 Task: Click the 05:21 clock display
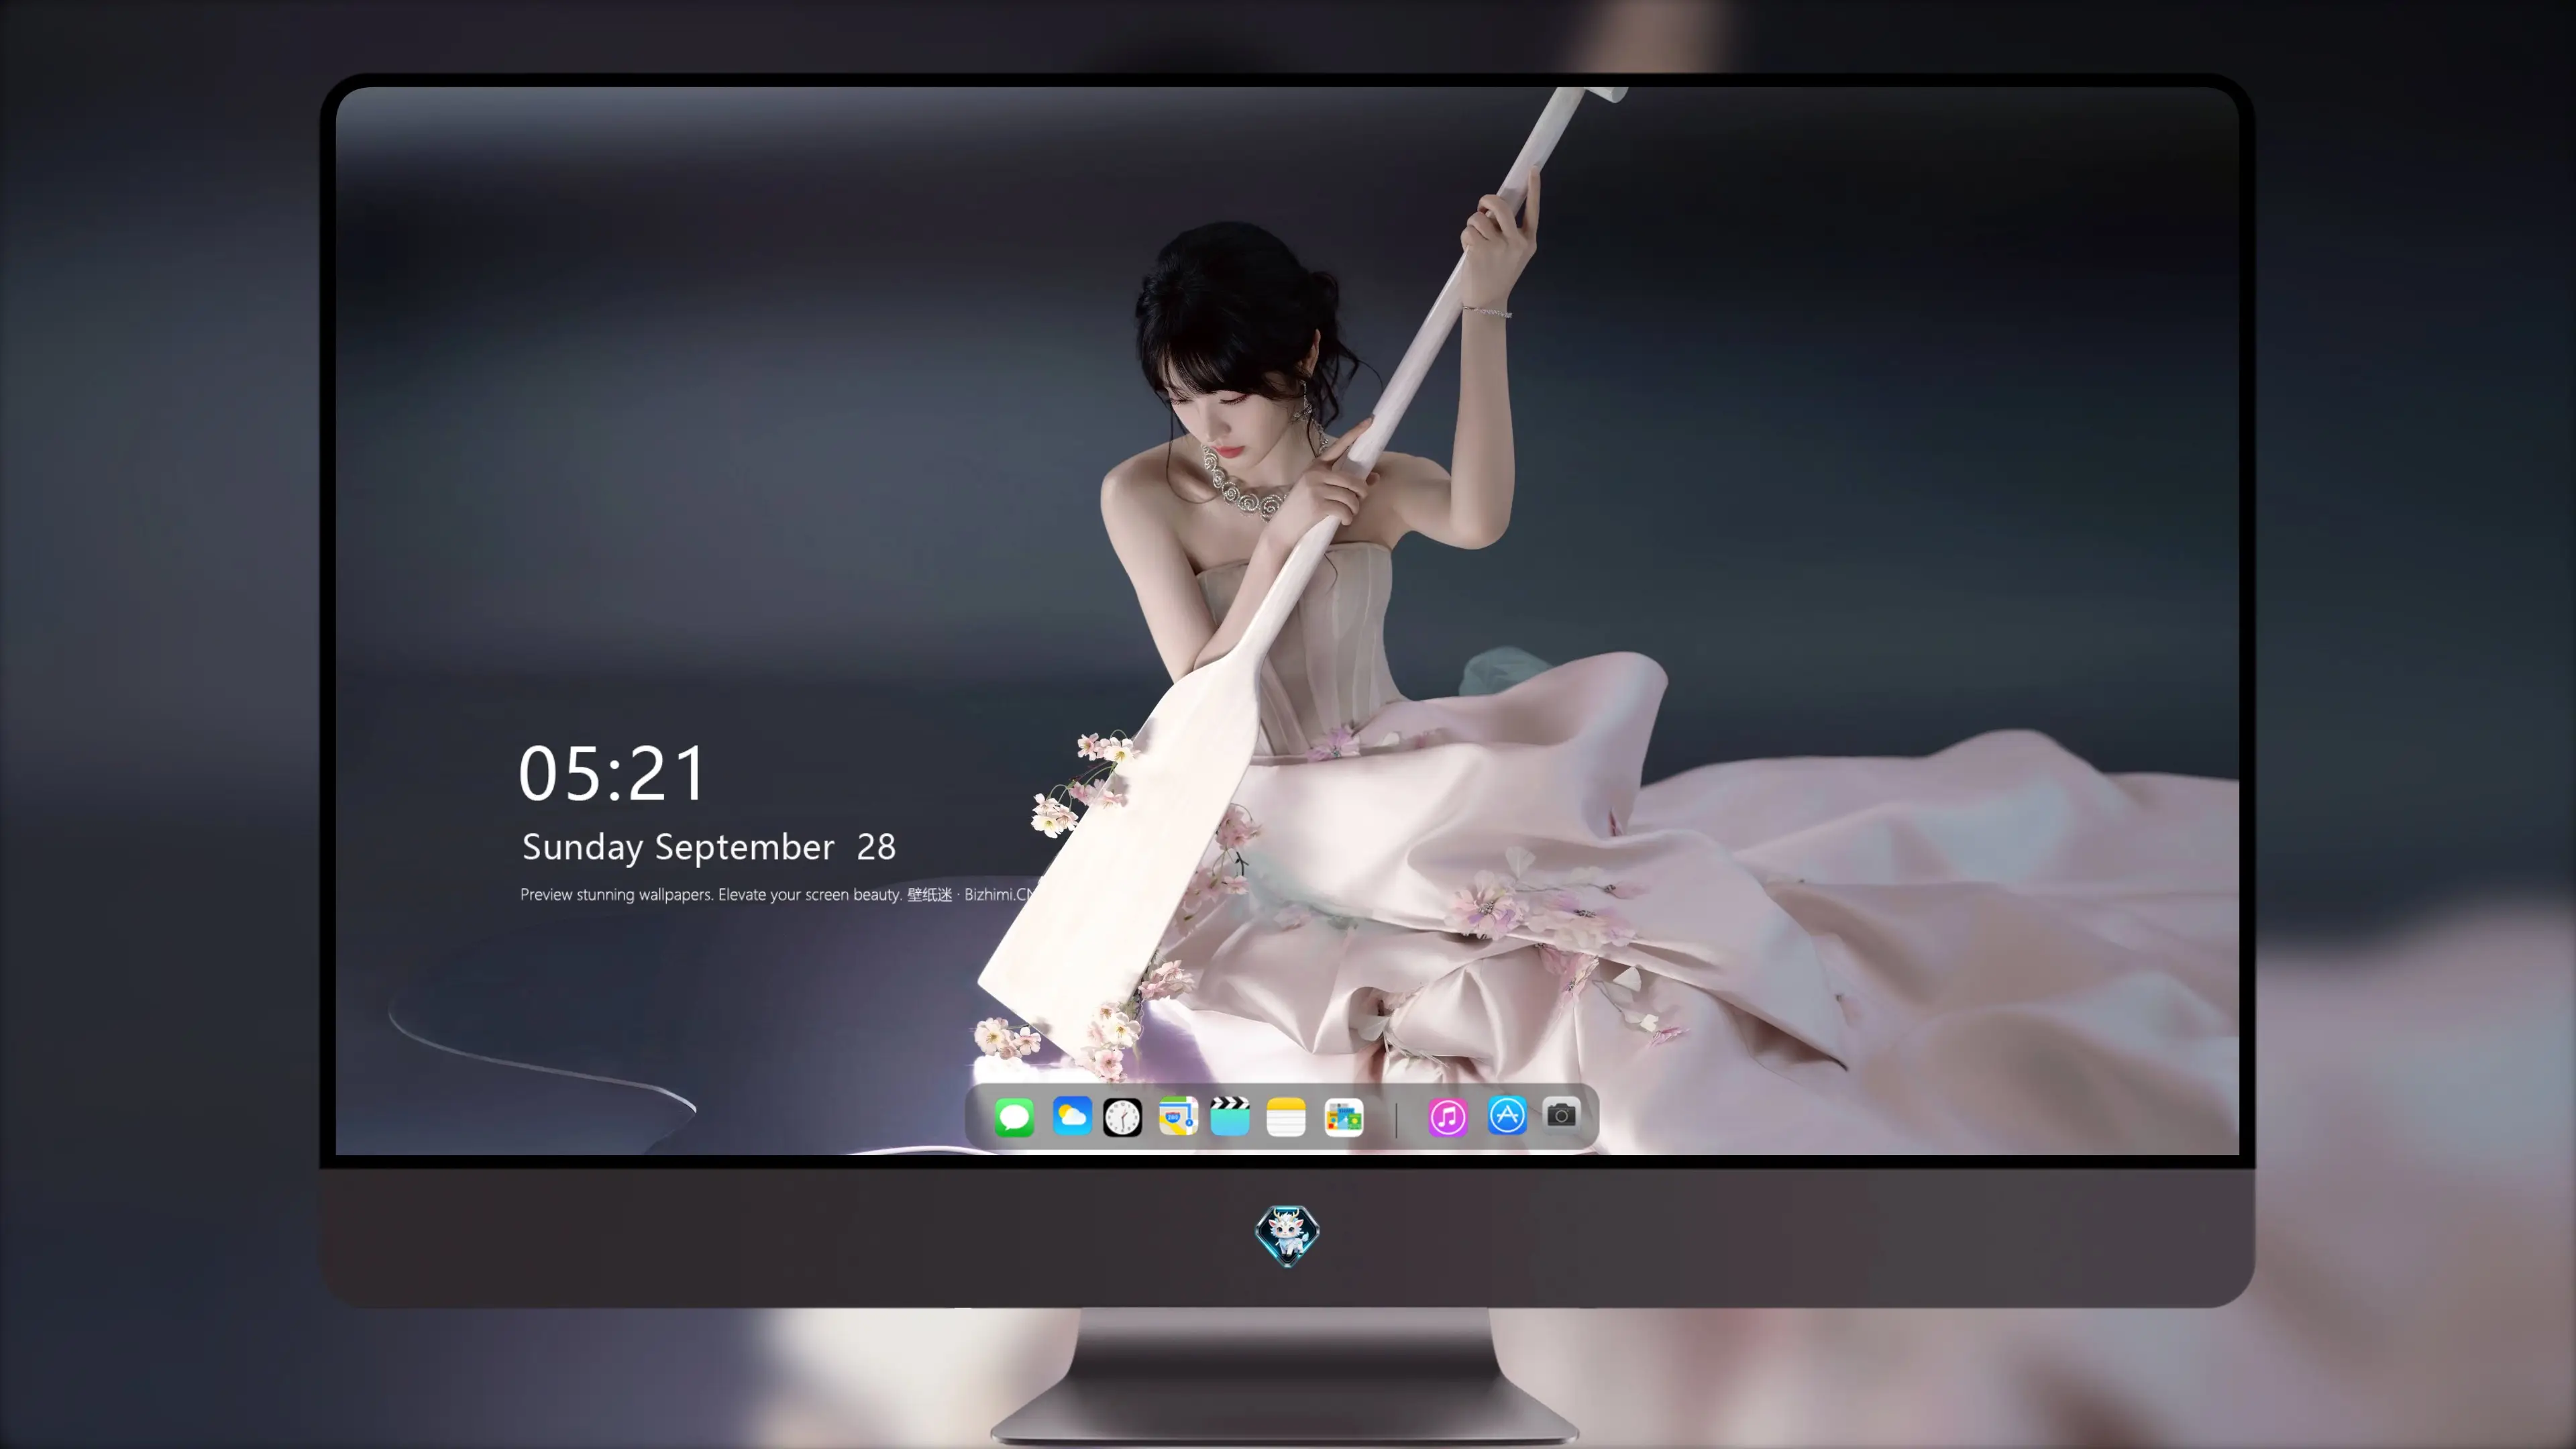pos(612,773)
